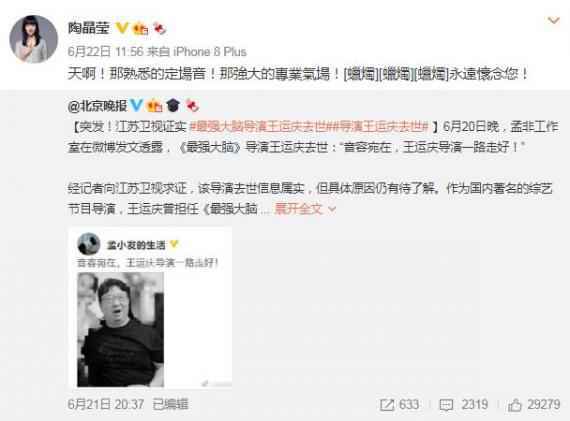Click the chevron arrow after 展开全文
Screen dimensions: 570x421
(x=332, y=209)
